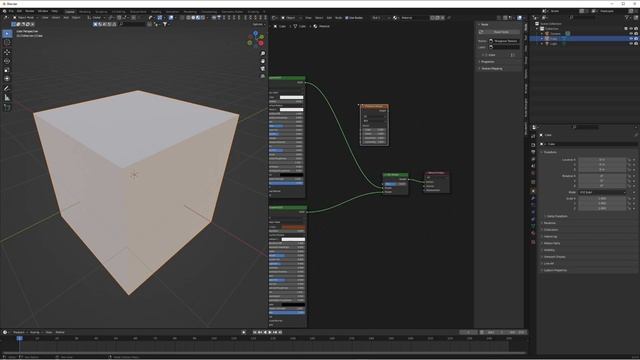
Task: Open the Global transform orientation dropdown
Action: [96, 18]
